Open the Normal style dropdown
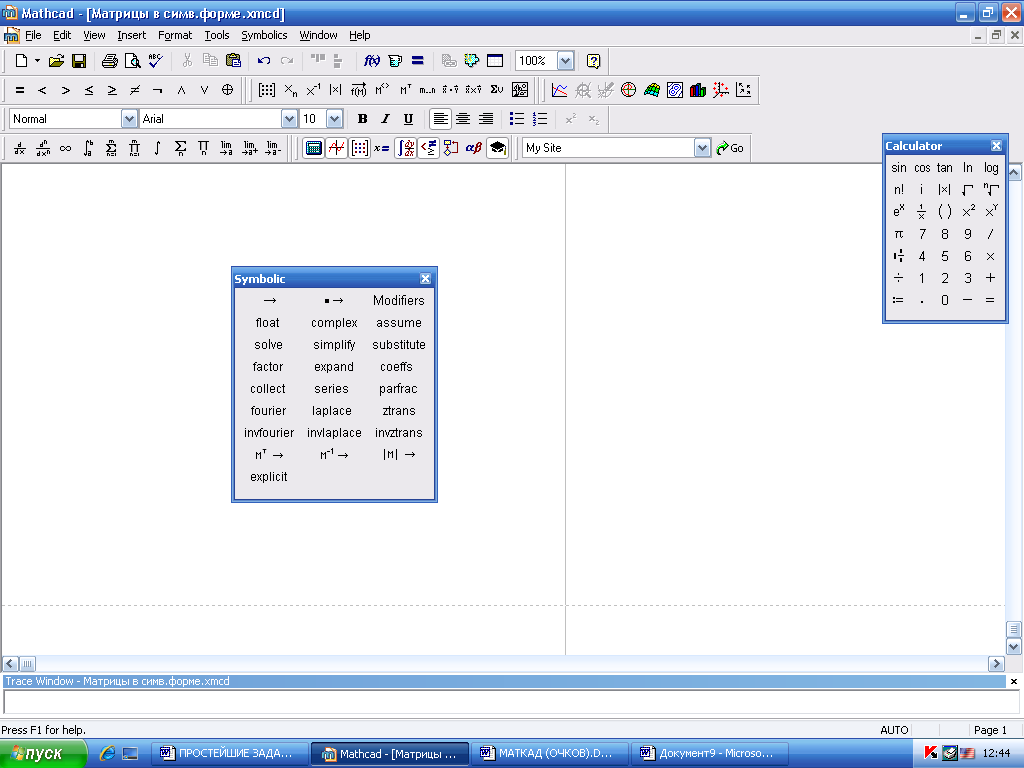Image resolution: width=1024 pixels, height=768 pixels. coord(129,119)
